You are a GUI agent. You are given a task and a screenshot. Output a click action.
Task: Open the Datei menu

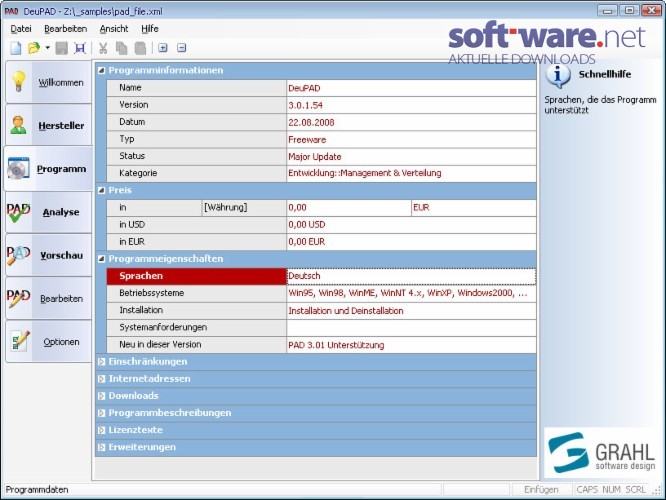[21, 29]
